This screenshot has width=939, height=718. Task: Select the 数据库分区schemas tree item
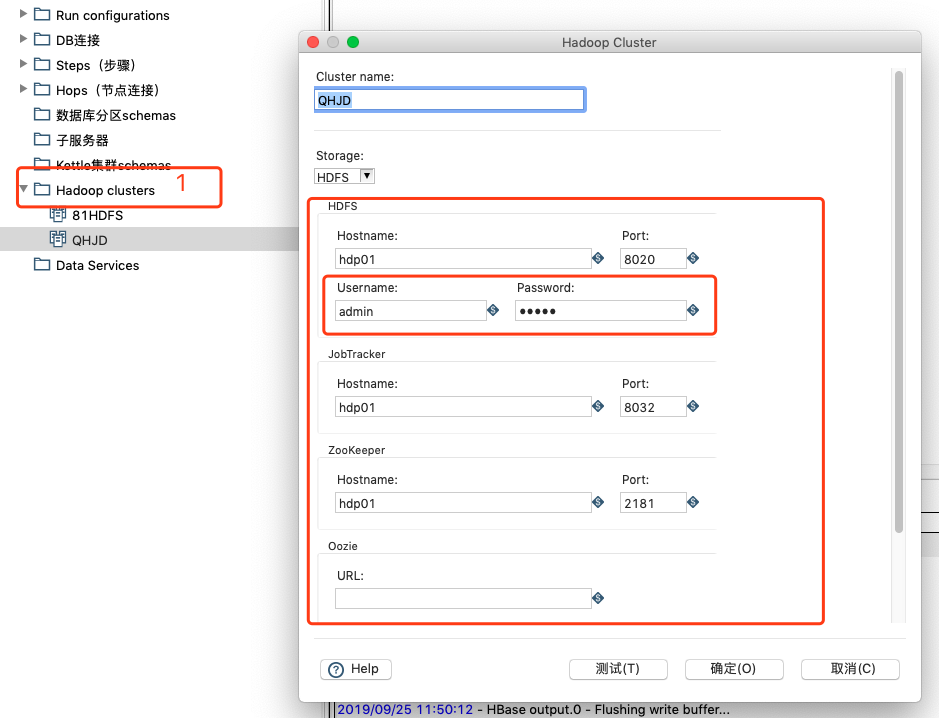(x=116, y=115)
